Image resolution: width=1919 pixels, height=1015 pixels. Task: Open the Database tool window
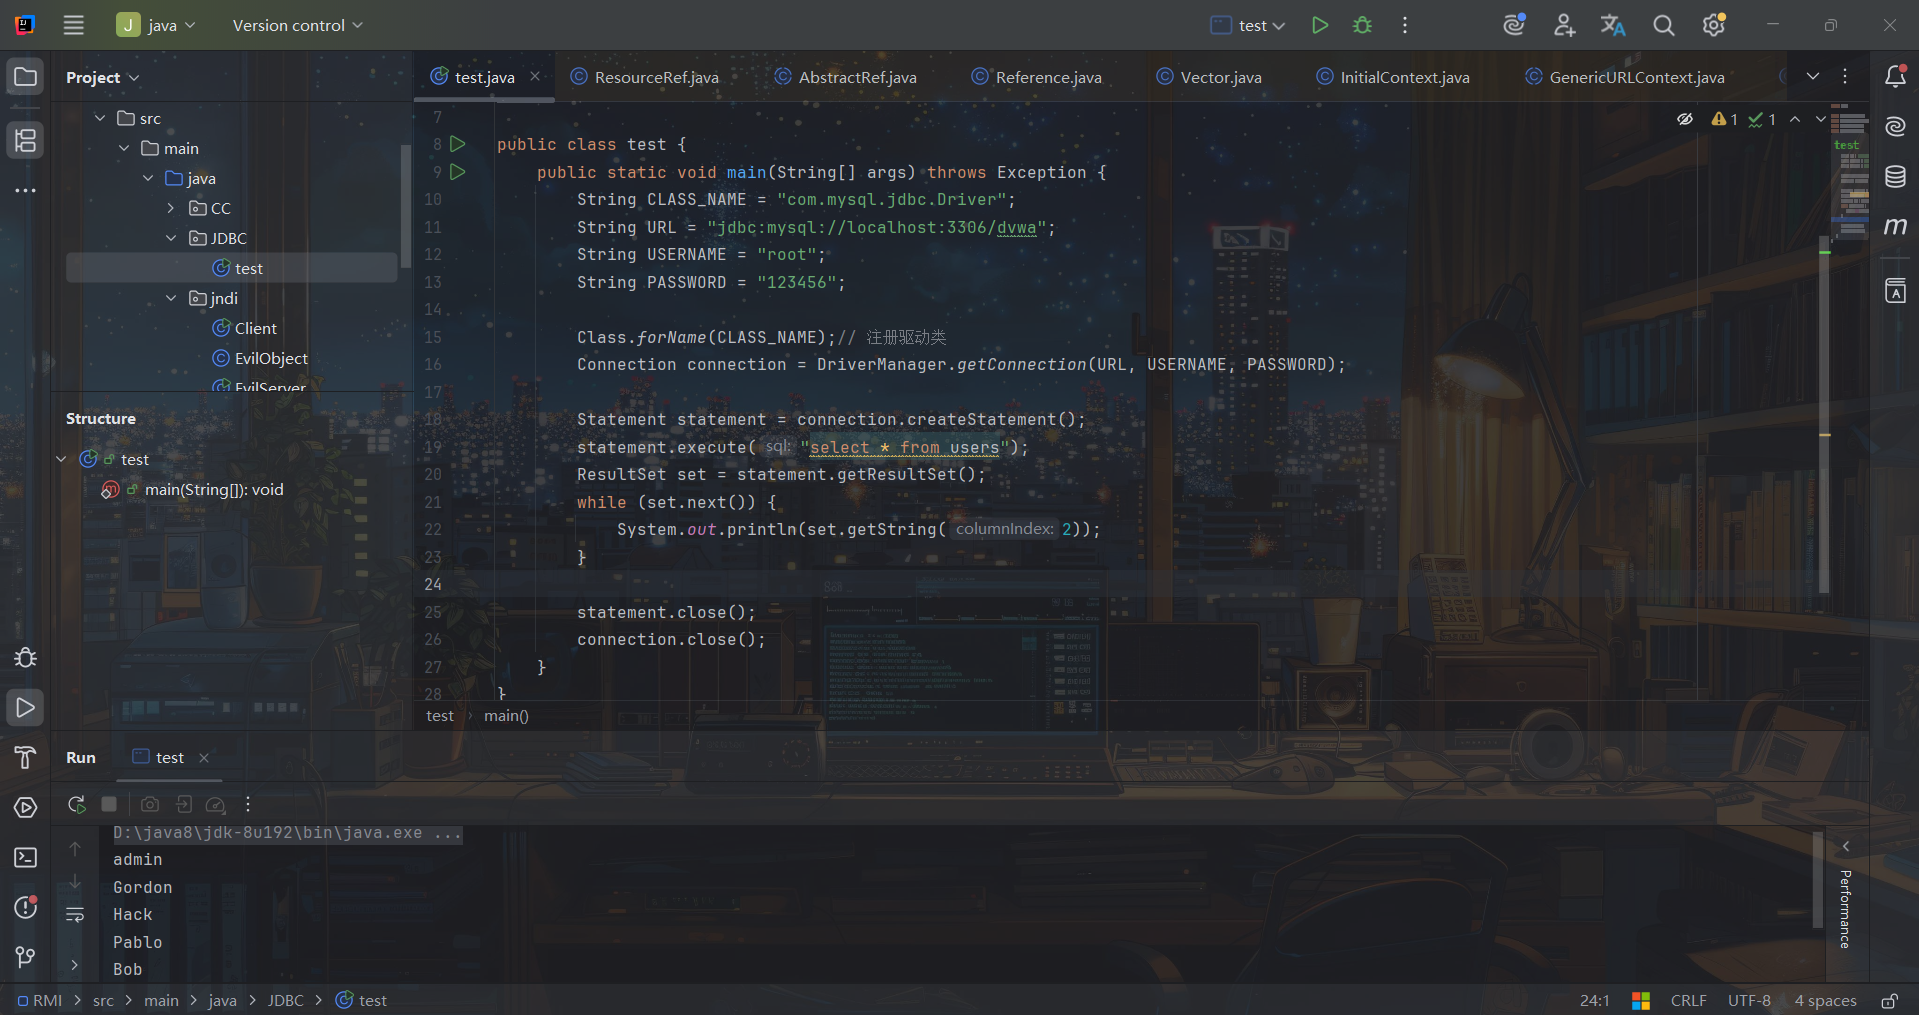click(1895, 178)
